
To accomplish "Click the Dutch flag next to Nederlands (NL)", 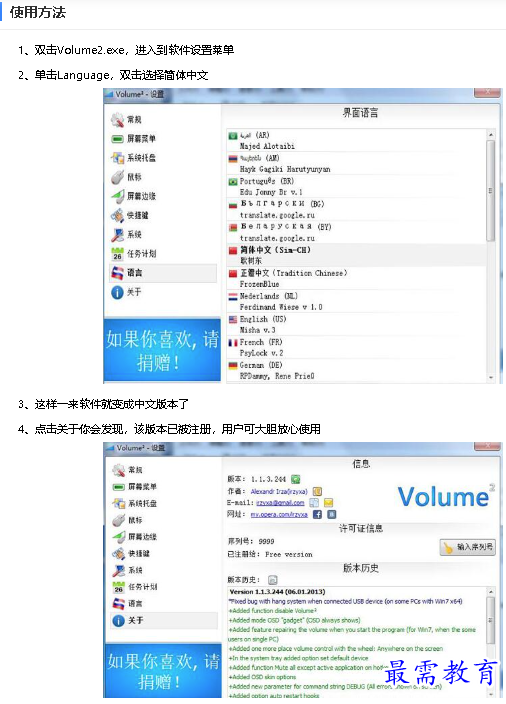I will pyautogui.click(x=233, y=296).
